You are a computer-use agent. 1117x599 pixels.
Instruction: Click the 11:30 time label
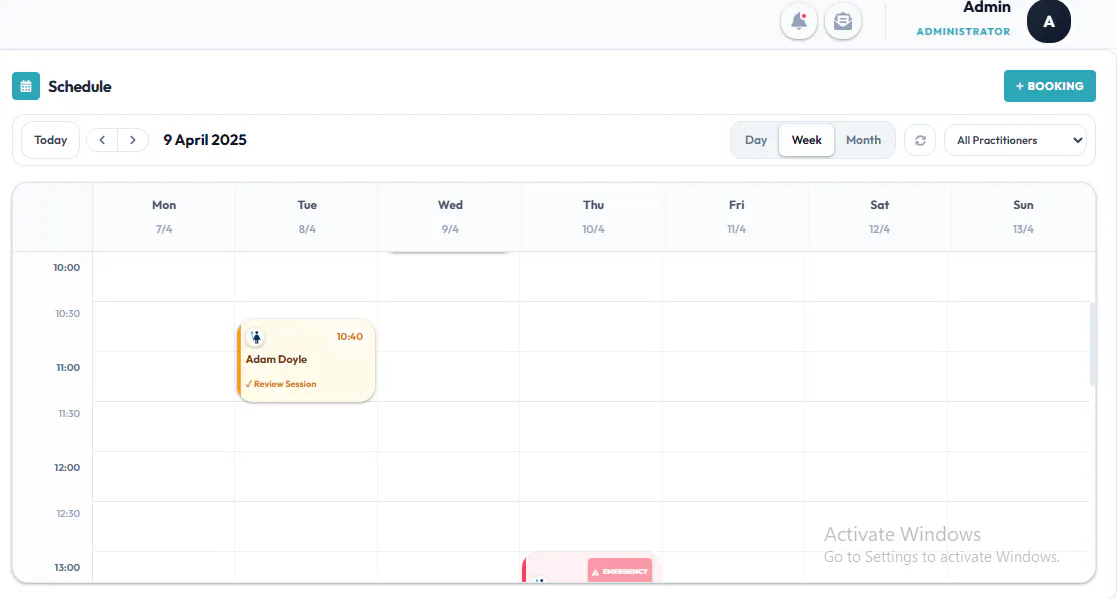(x=69, y=413)
